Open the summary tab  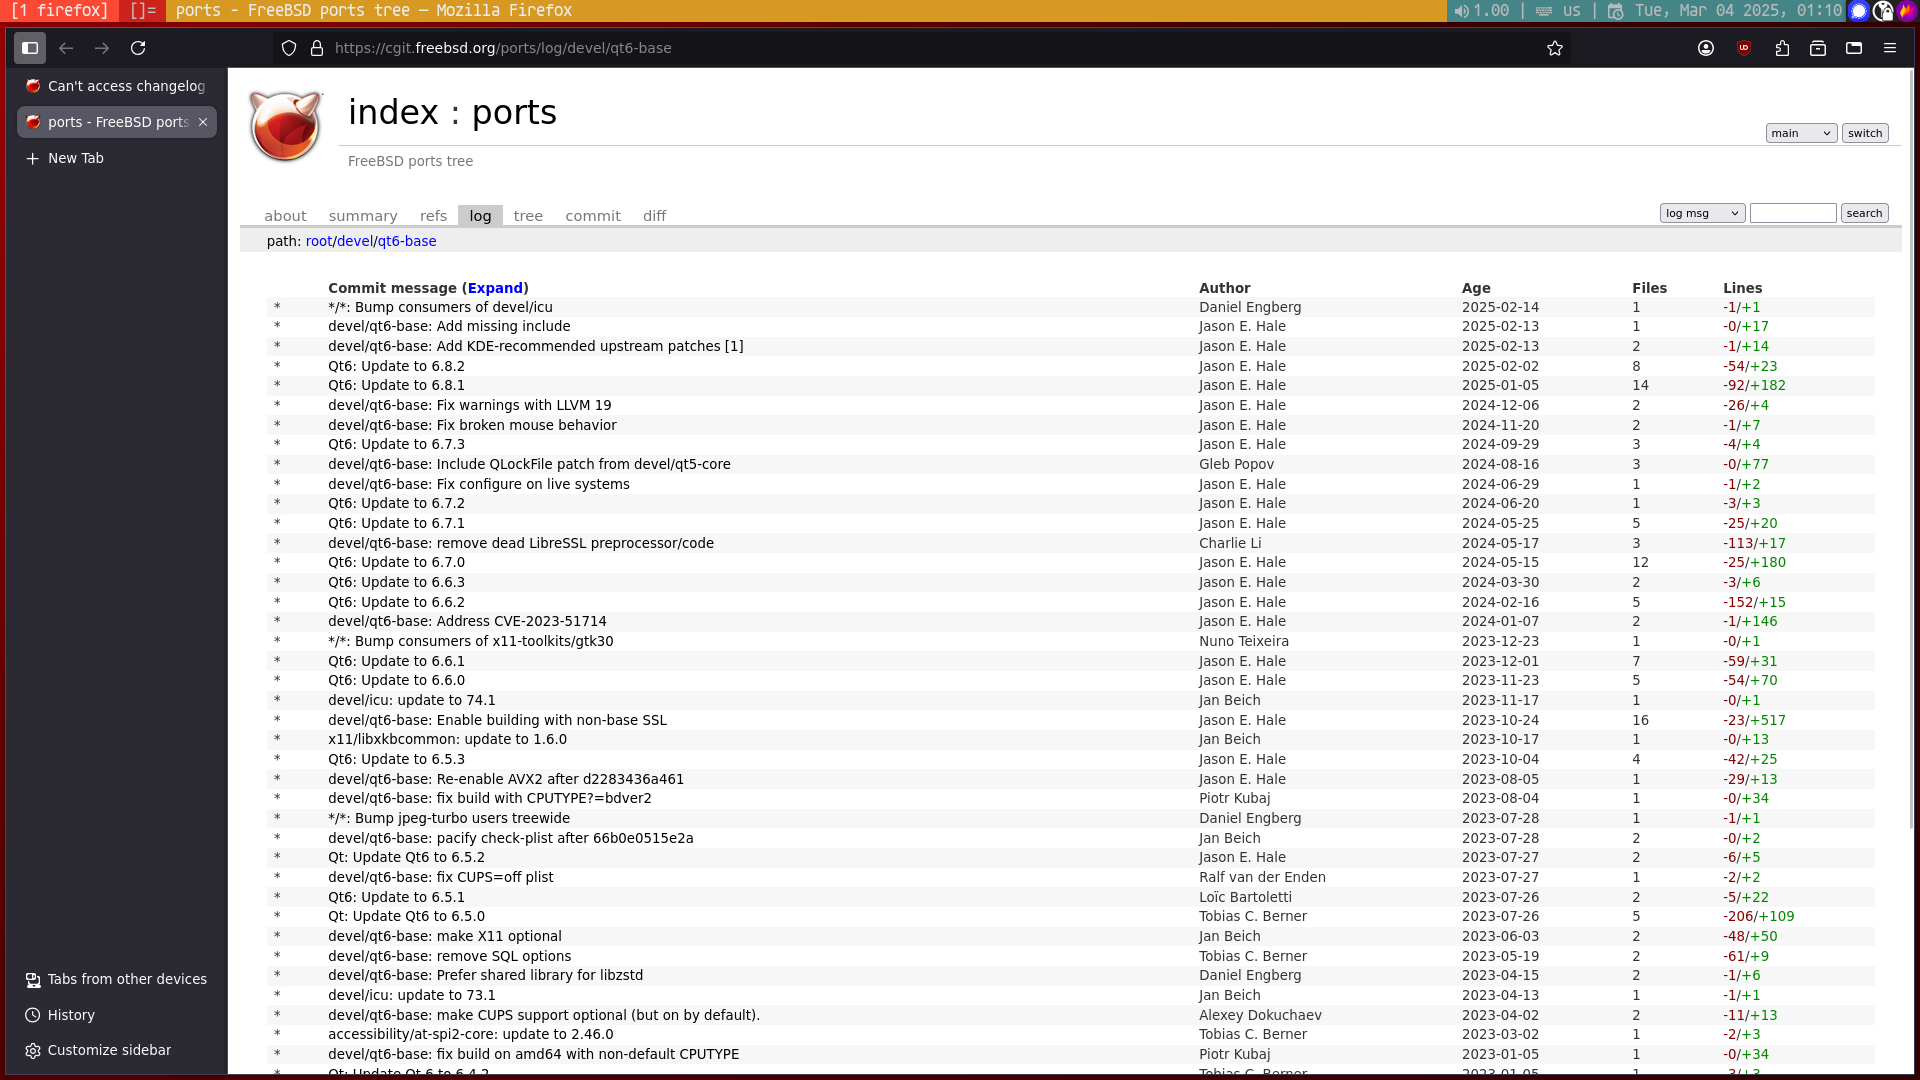363,216
